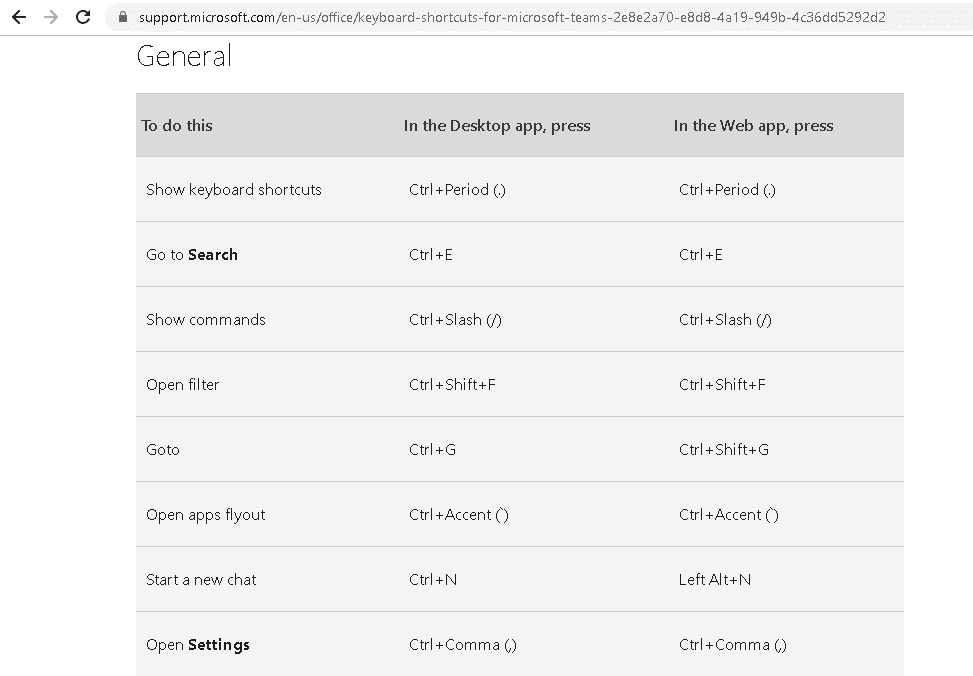
Task: Click the 'Start a new chat' row
Action: point(199,579)
